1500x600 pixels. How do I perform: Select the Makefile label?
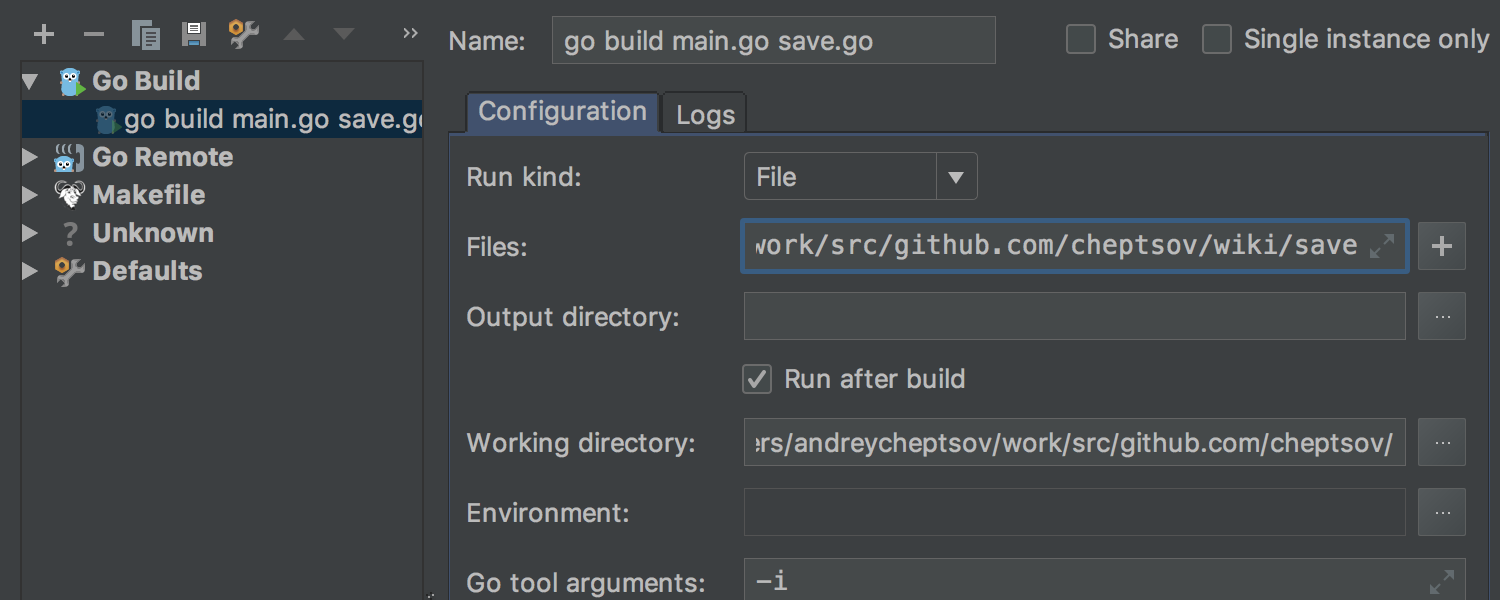149,195
